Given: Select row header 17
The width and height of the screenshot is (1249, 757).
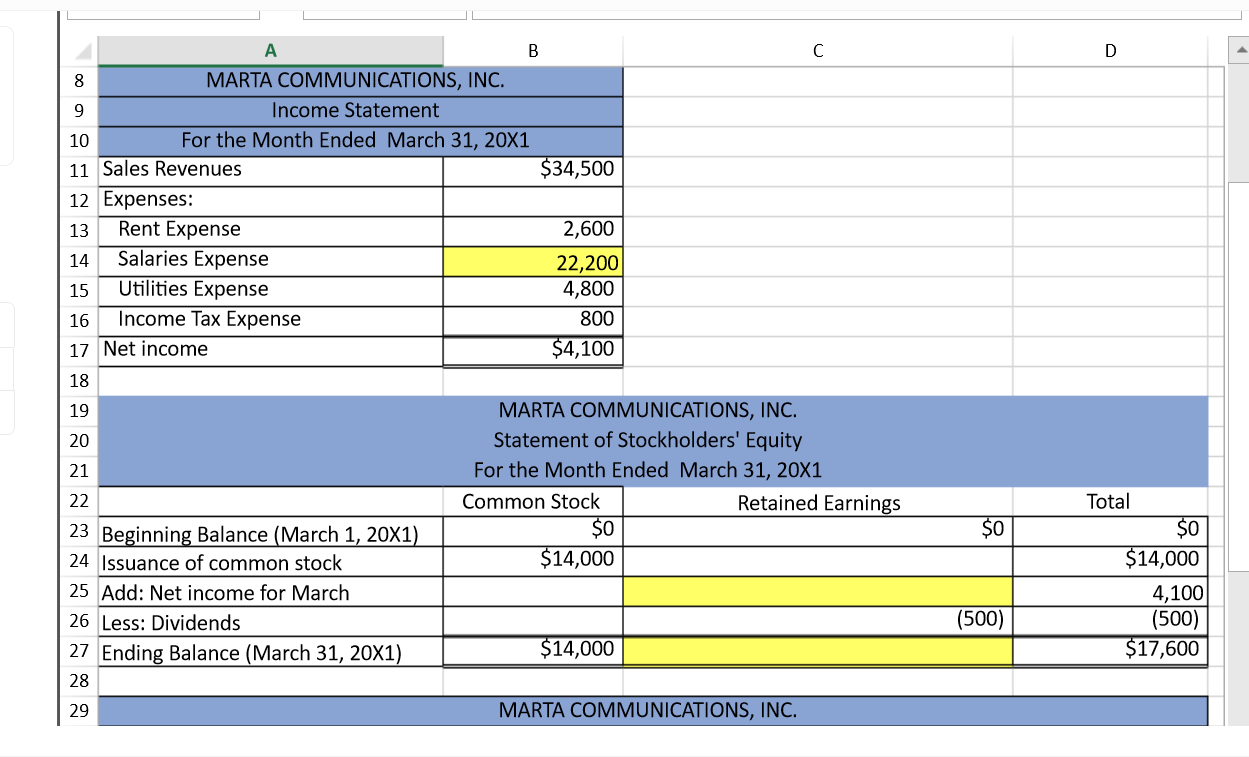Looking at the screenshot, I should pyautogui.click(x=78, y=349).
